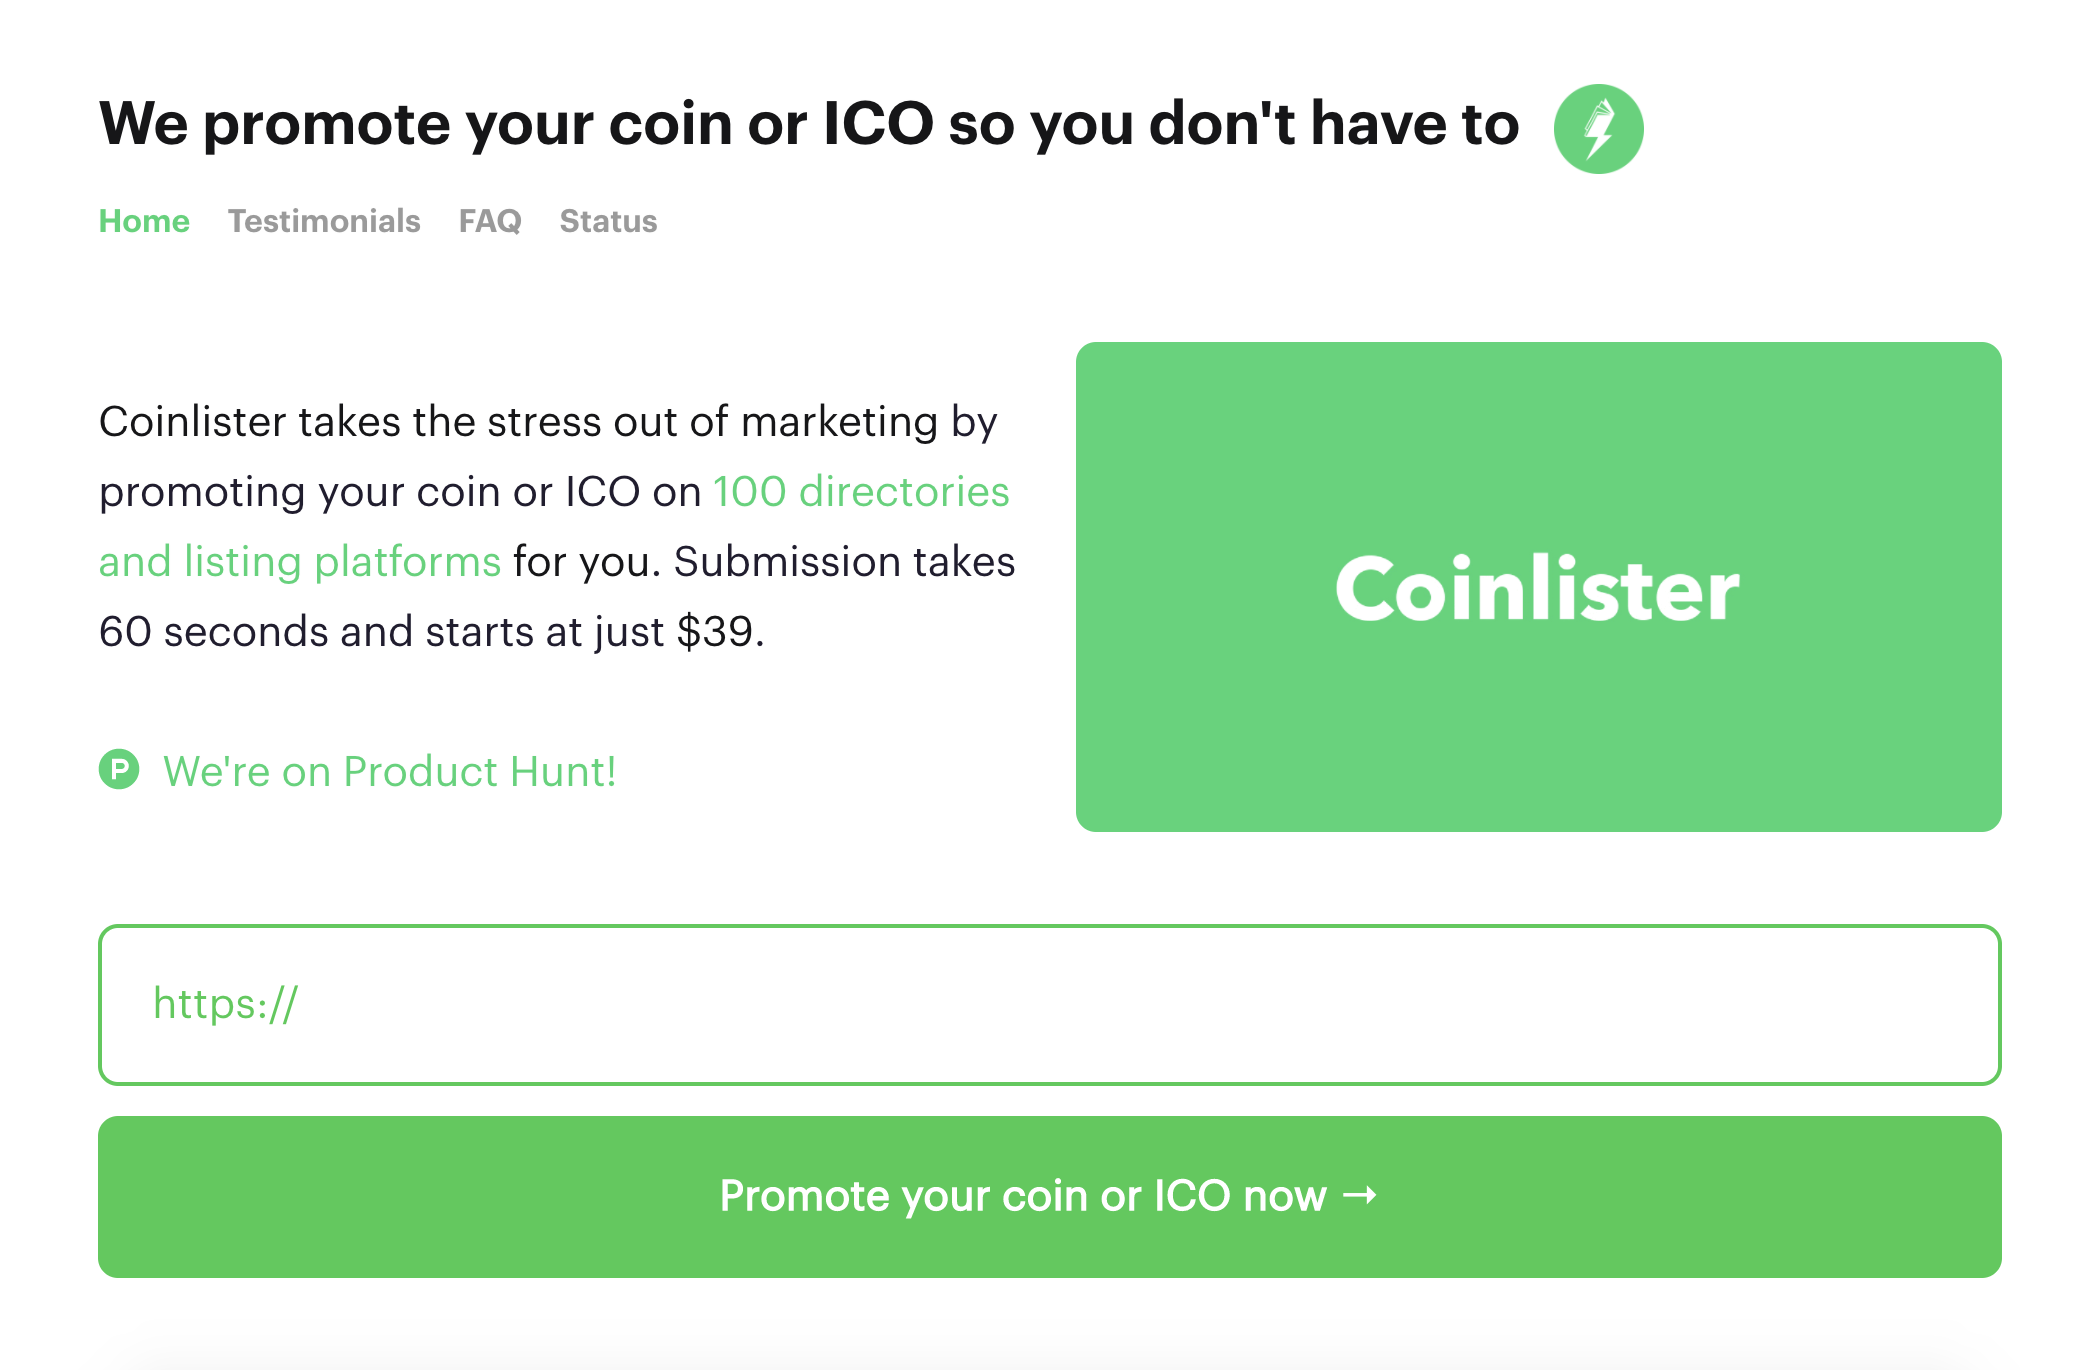Check the Status page
The width and height of the screenshot is (2100, 1370).
coord(607,221)
